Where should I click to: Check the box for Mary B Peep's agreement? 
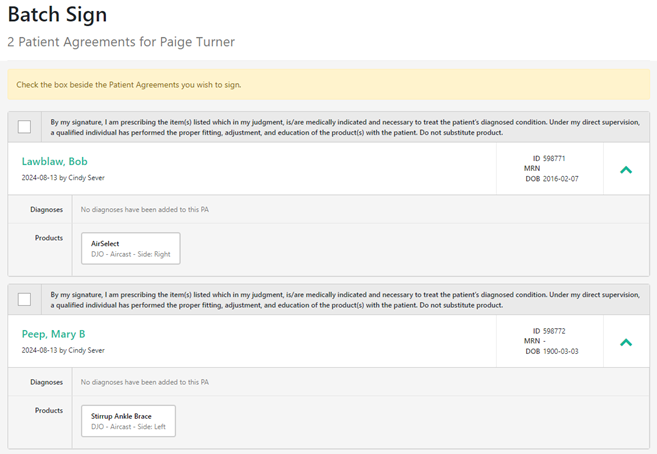click(24, 299)
